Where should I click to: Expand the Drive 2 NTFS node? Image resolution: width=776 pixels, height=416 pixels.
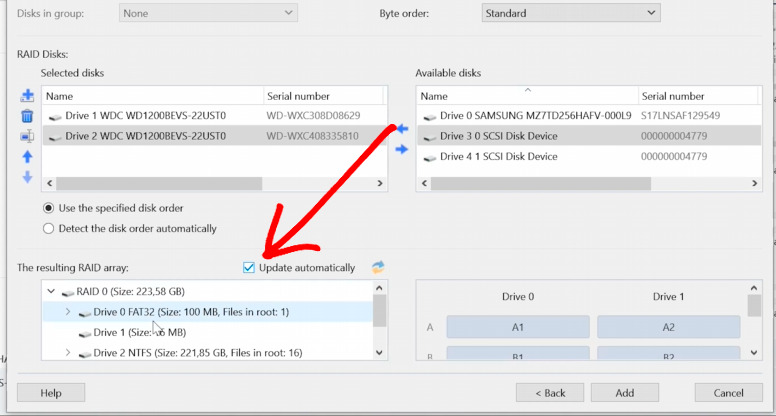click(68, 353)
